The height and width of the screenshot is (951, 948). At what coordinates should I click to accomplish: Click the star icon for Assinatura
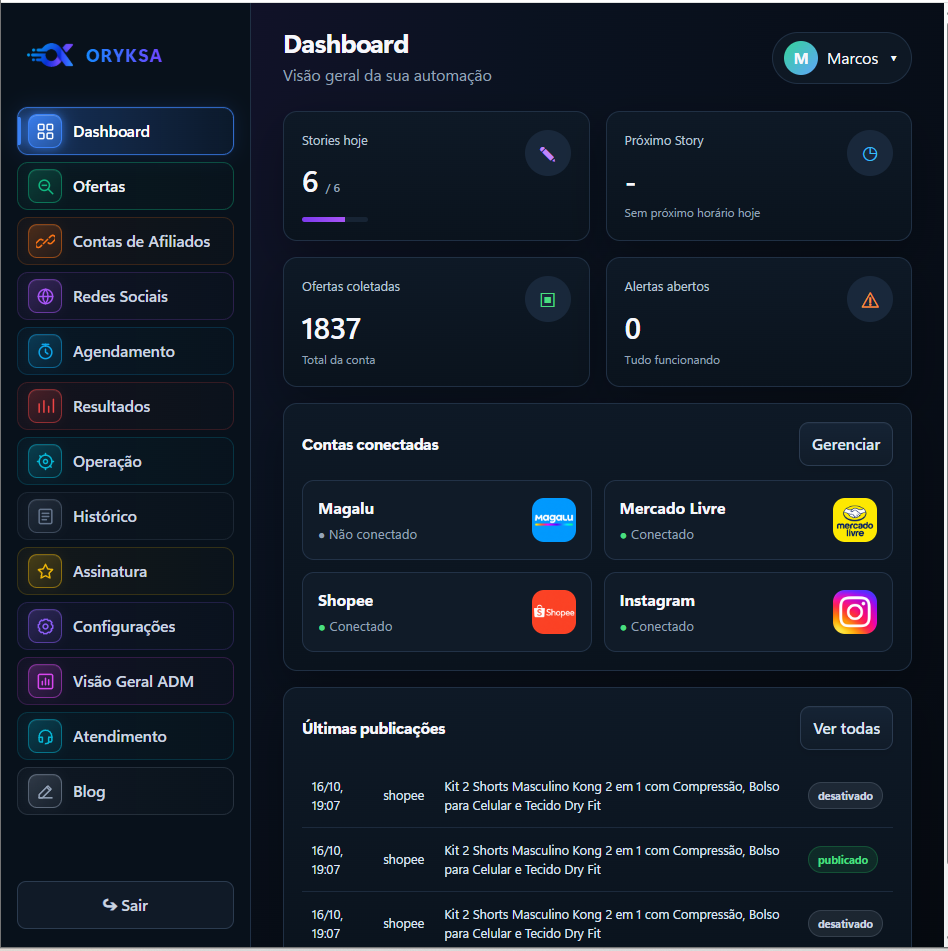click(x=45, y=571)
